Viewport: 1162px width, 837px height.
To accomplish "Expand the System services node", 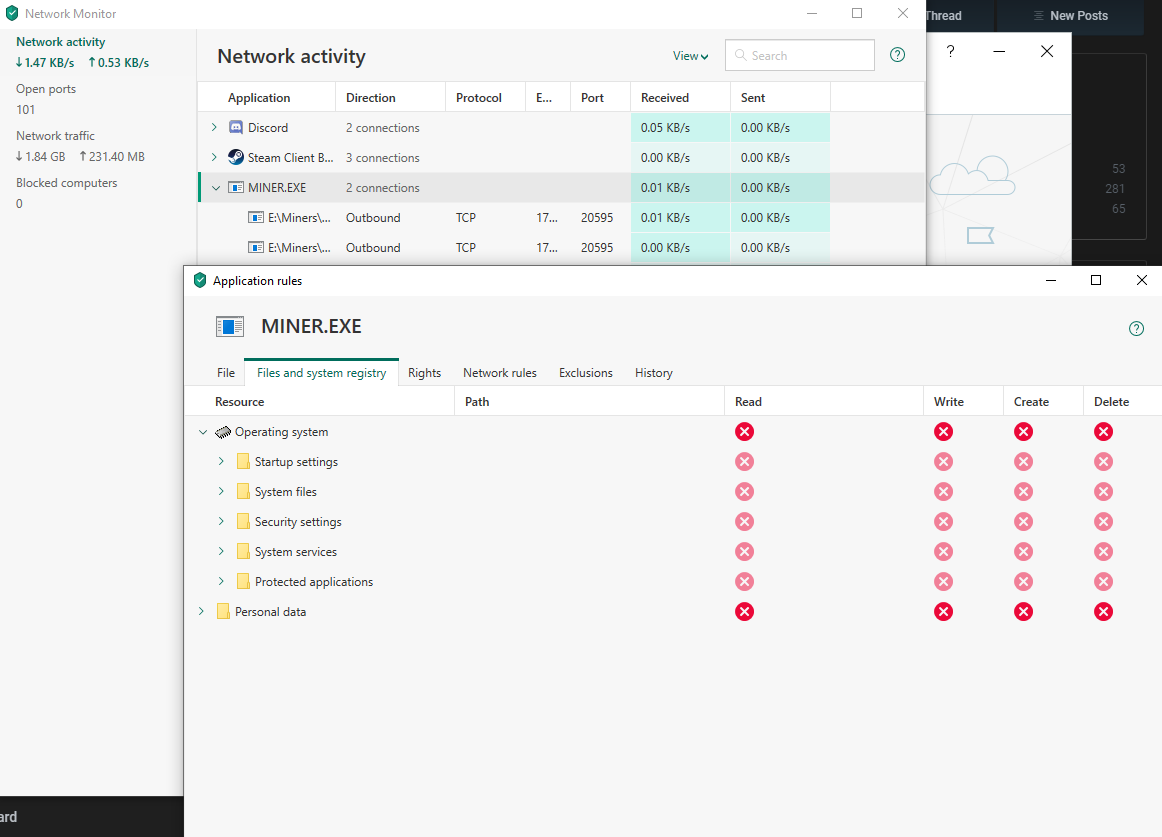I will pos(221,551).
